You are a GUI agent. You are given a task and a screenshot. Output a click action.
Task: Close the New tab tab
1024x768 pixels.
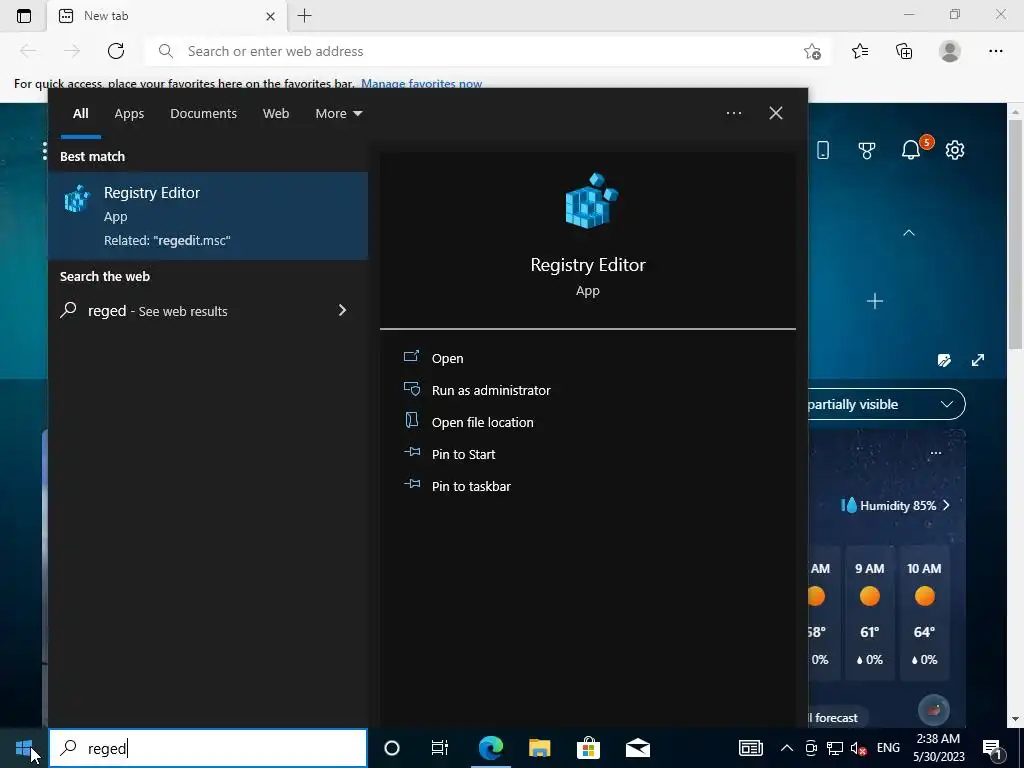pos(270,16)
